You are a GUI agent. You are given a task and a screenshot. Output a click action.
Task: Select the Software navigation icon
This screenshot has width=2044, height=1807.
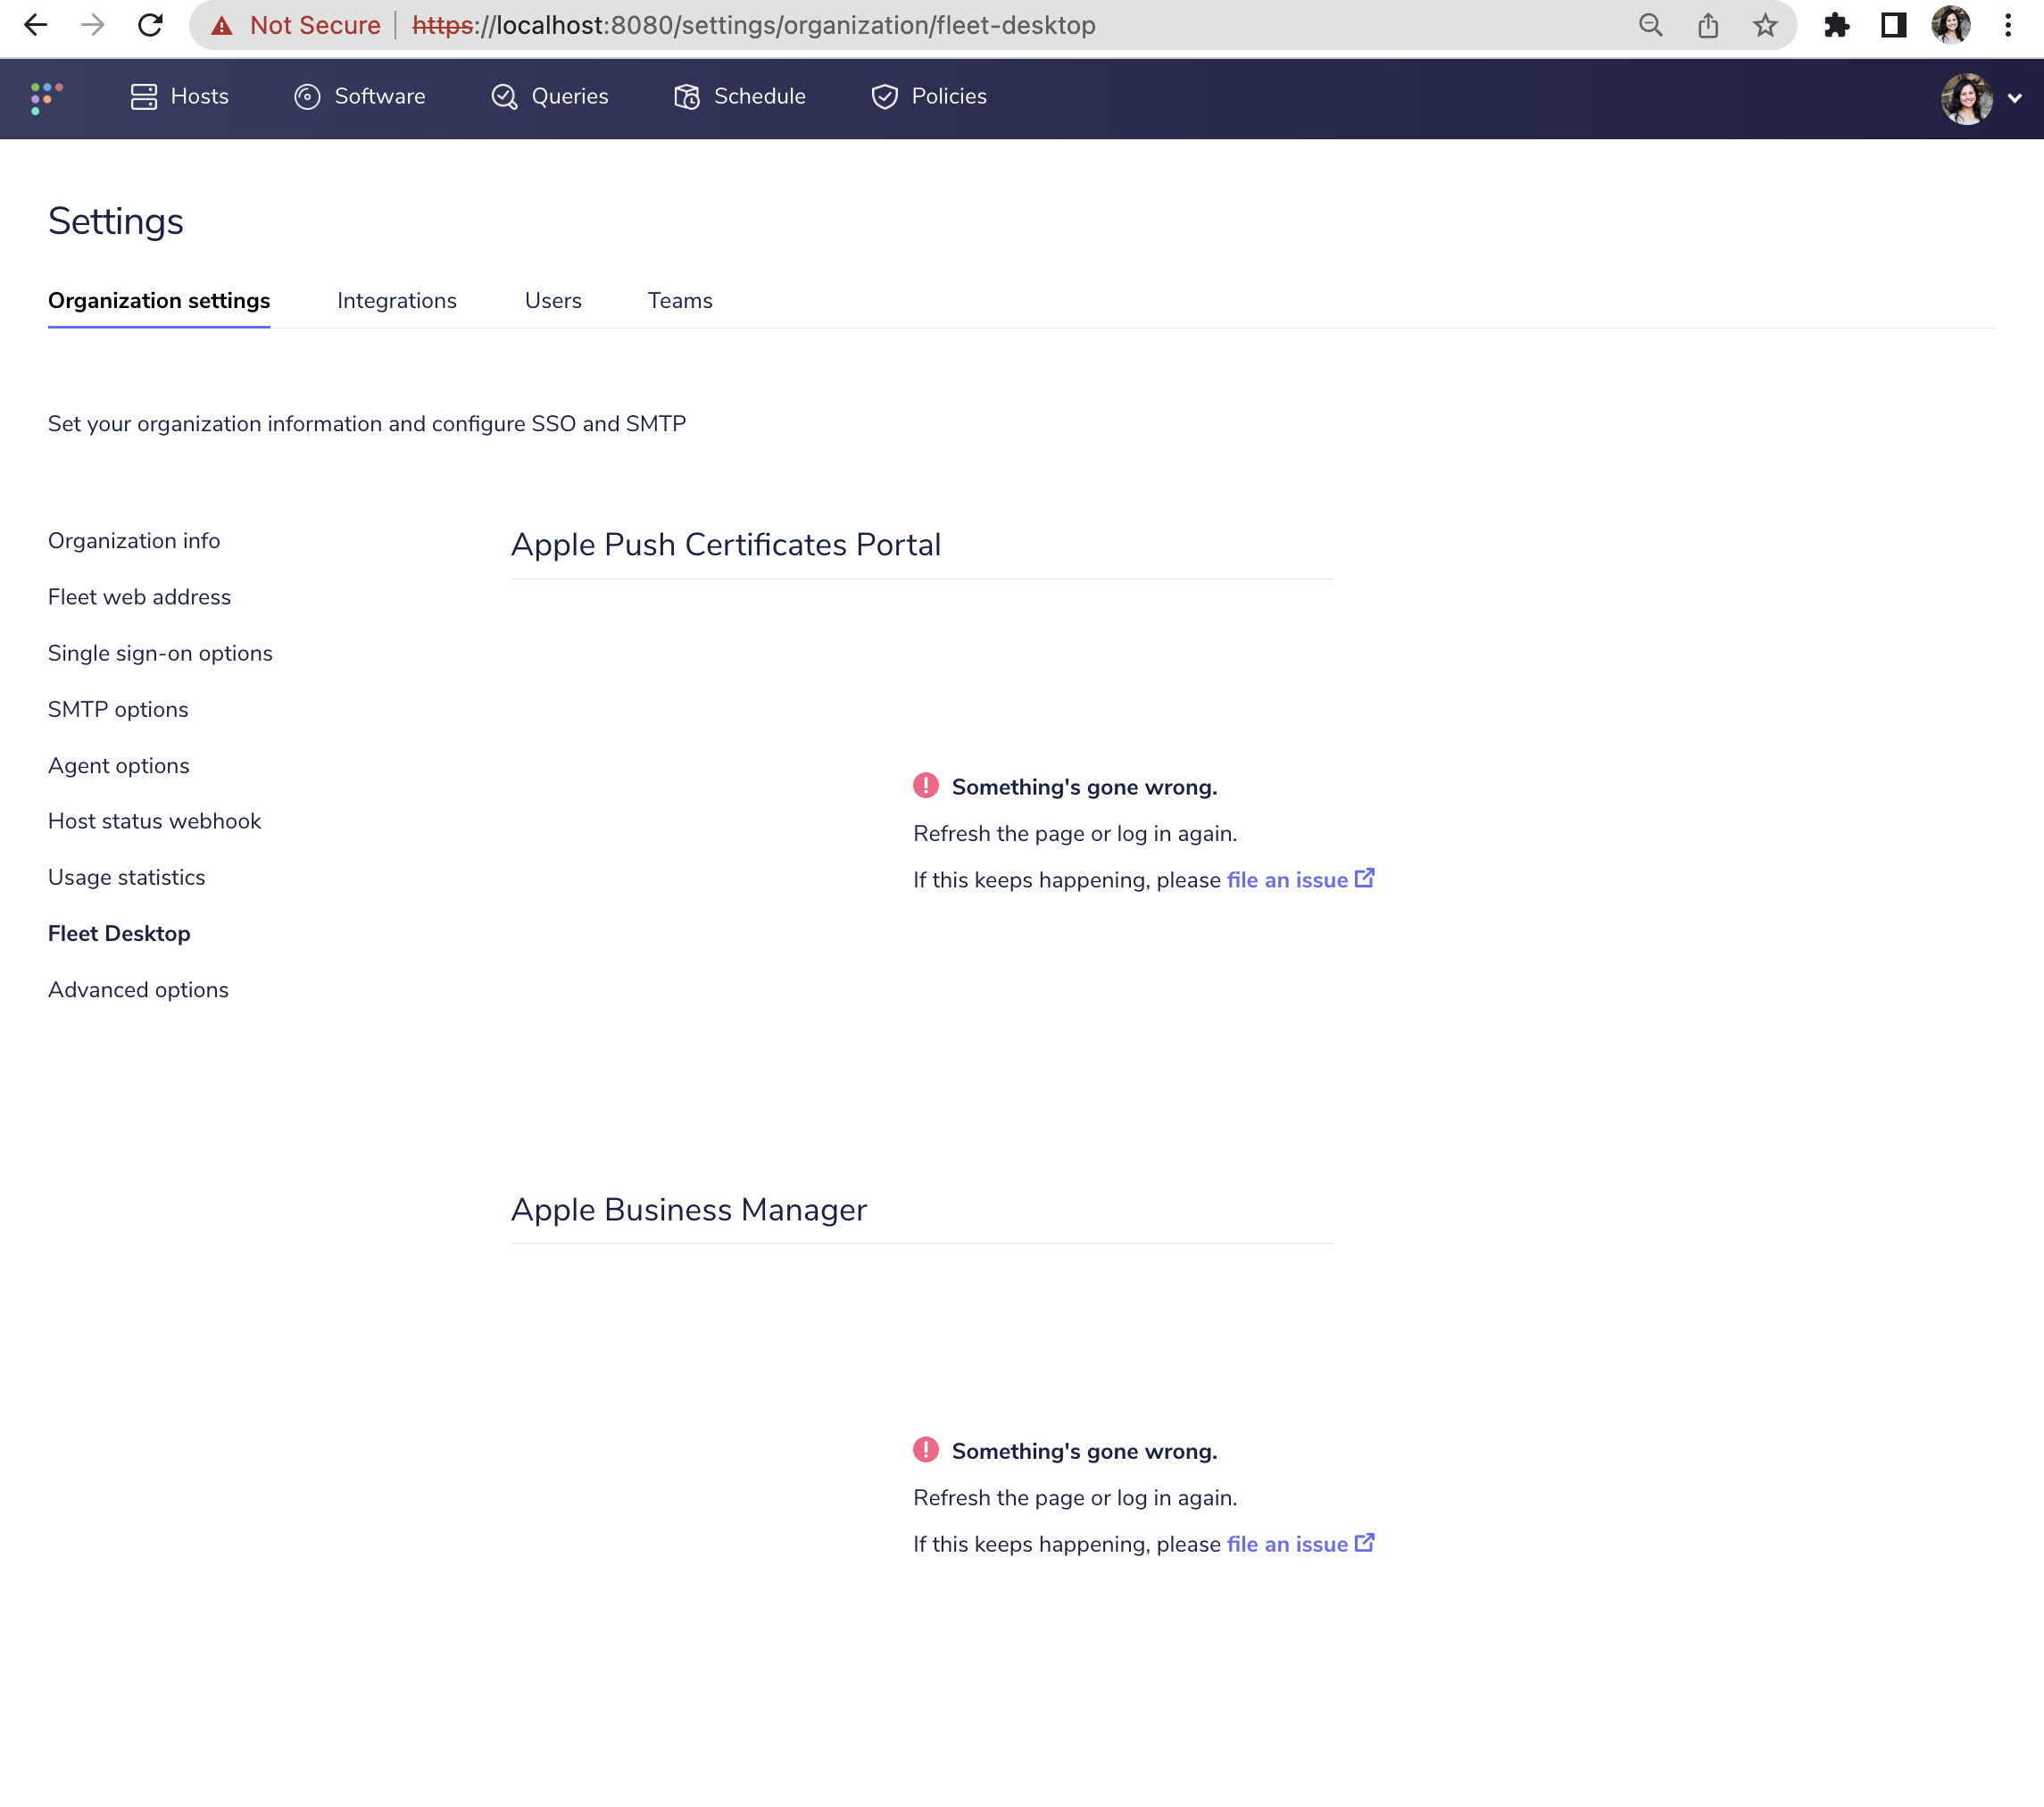[307, 96]
